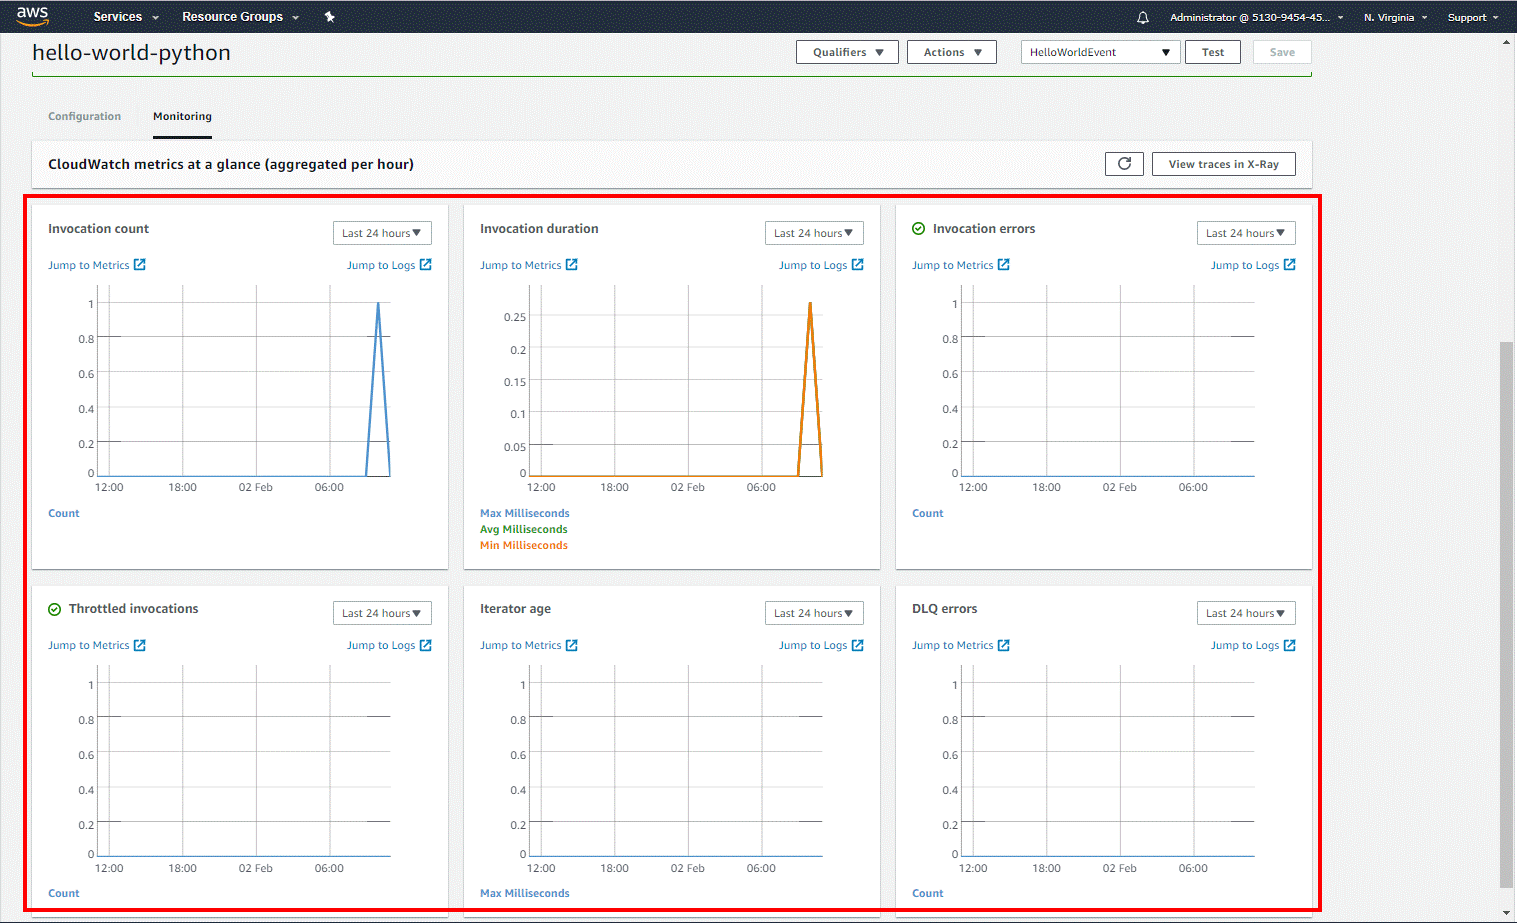Viewport: 1517px width, 923px height.
Task: Click the Invocation count spike on the chart
Action: (378, 303)
